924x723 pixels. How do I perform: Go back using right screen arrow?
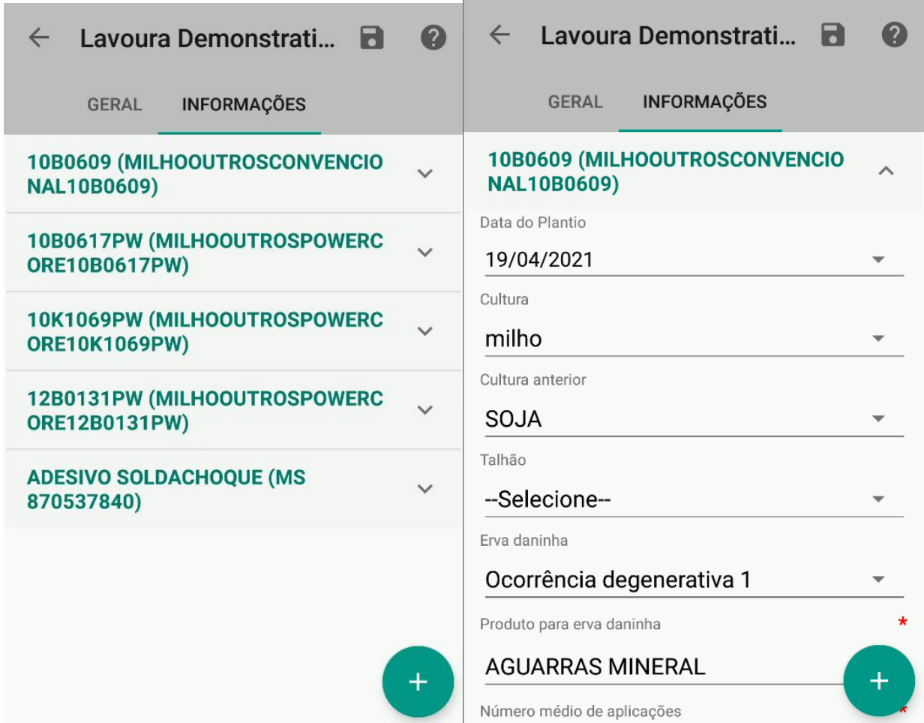point(500,35)
